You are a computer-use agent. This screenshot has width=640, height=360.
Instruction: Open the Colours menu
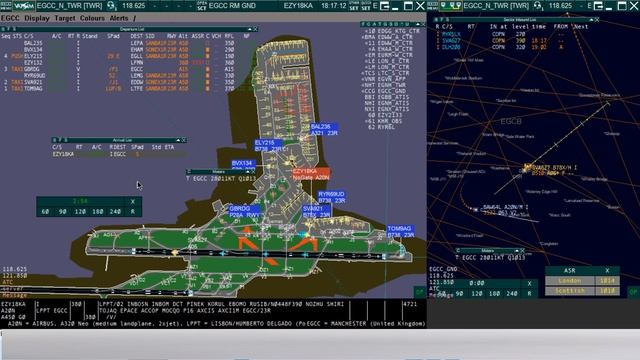92,18
